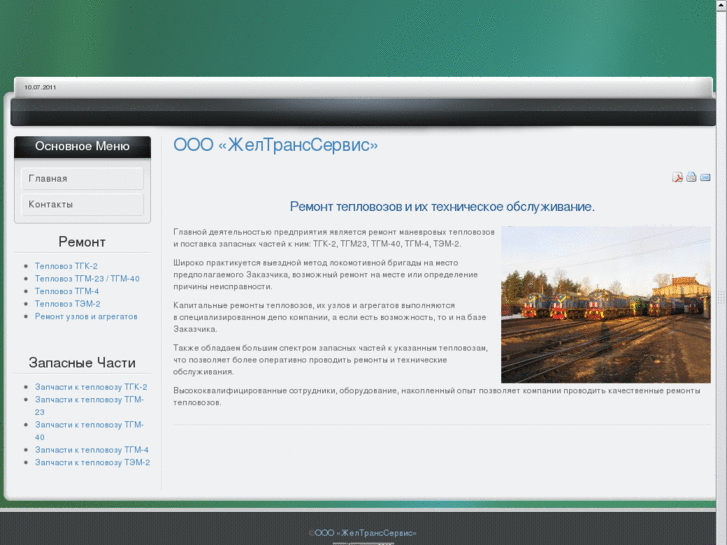Click the Основное Меню header

pyautogui.click(x=82, y=147)
